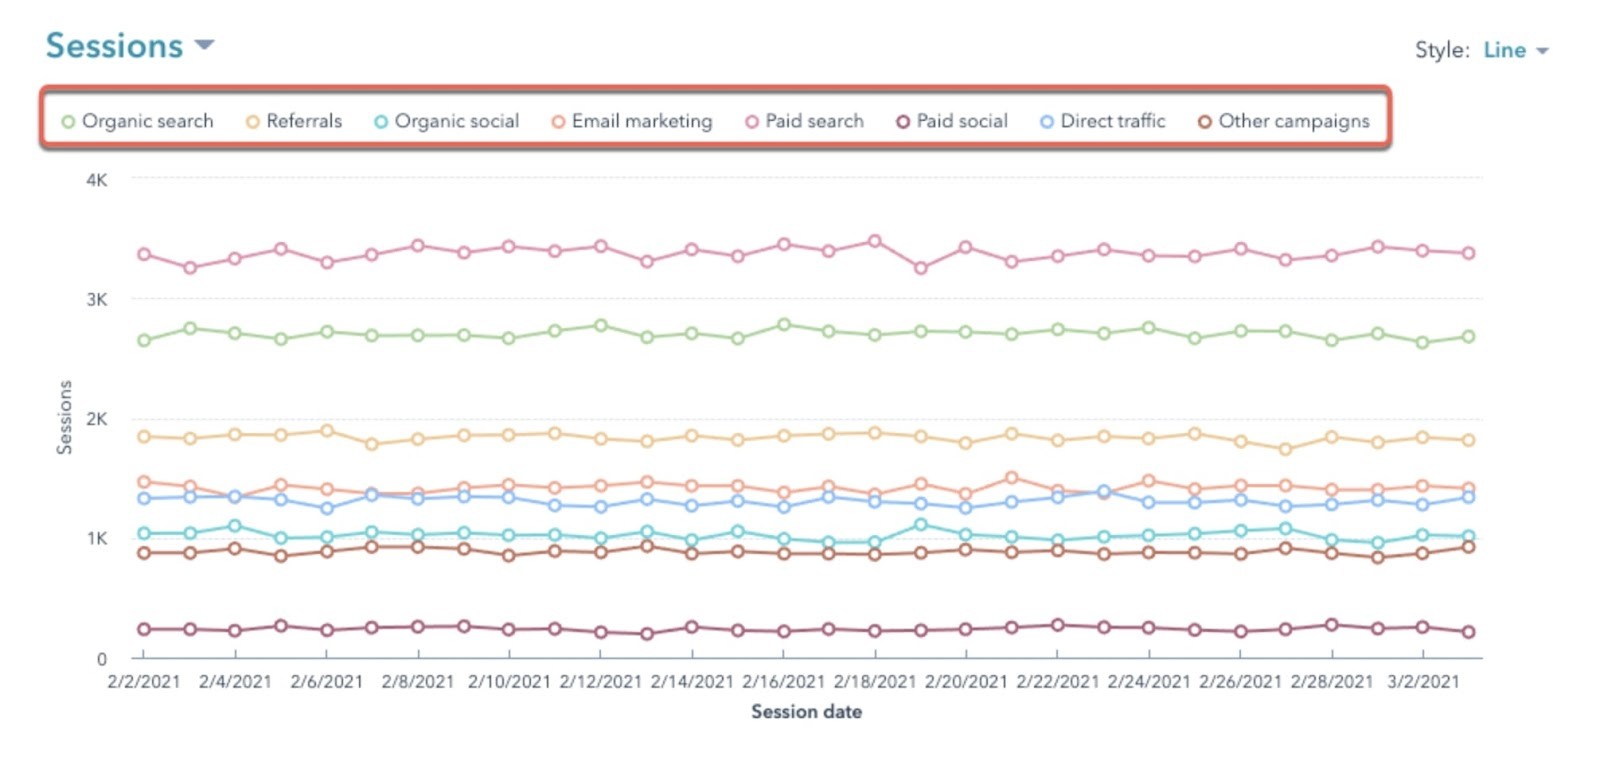Viewport: 1600px width, 769px height.
Task: Click the Paid search data point on 2/18/2021
Action: click(x=875, y=241)
